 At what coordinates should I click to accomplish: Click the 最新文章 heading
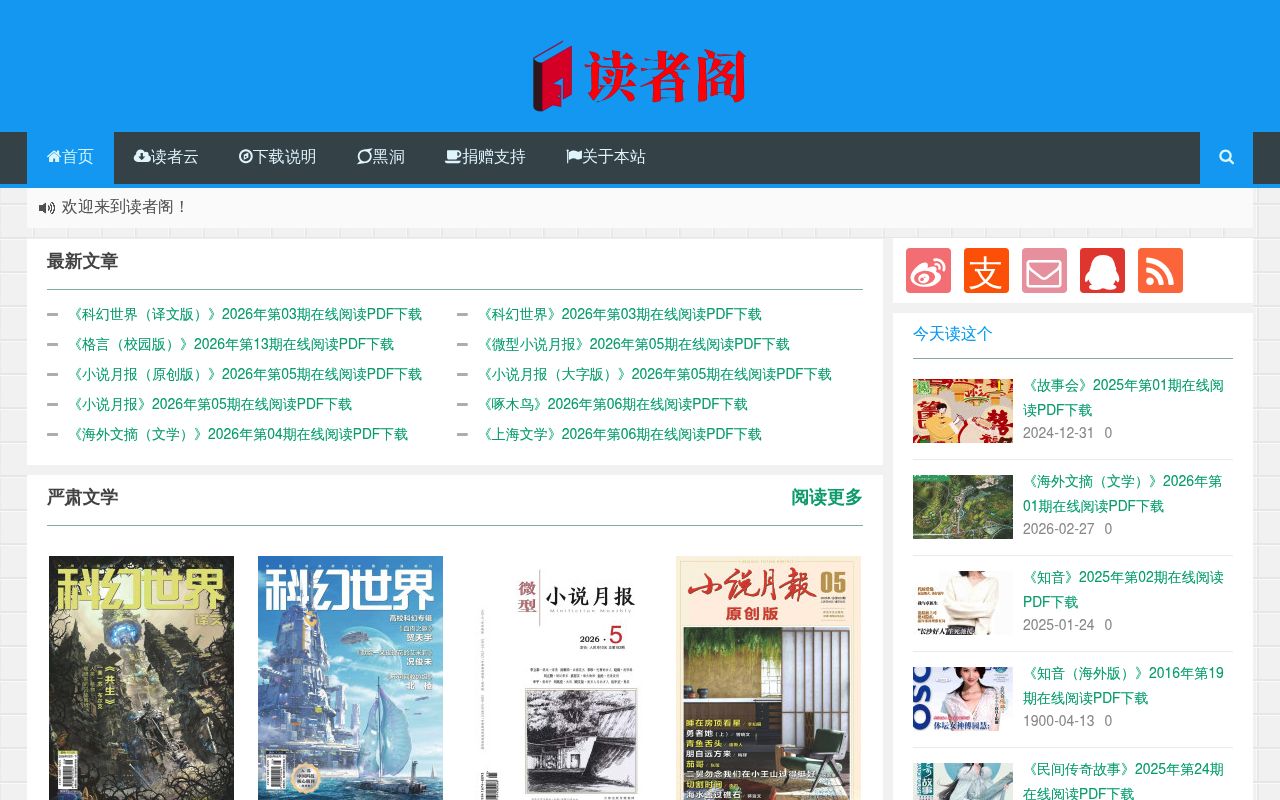[x=82, y=262]
